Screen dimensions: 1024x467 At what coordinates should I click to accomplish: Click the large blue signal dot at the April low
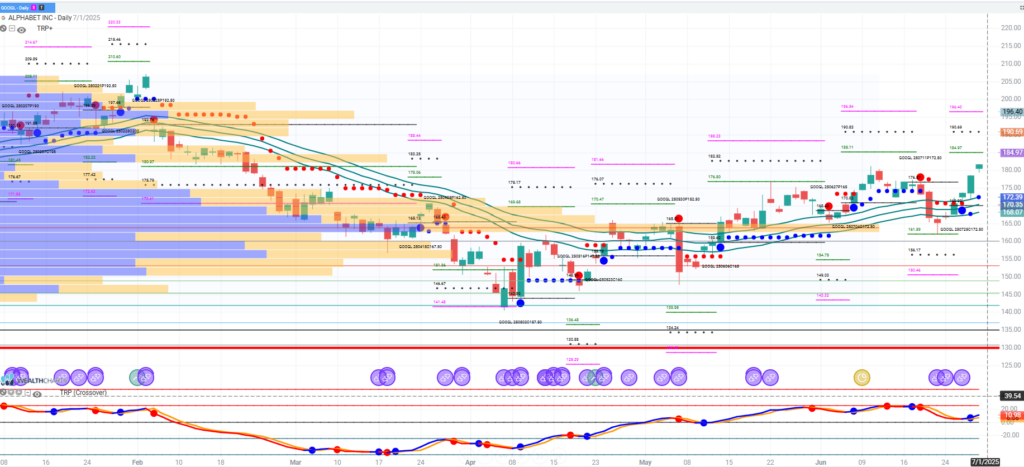pos(520,302)
